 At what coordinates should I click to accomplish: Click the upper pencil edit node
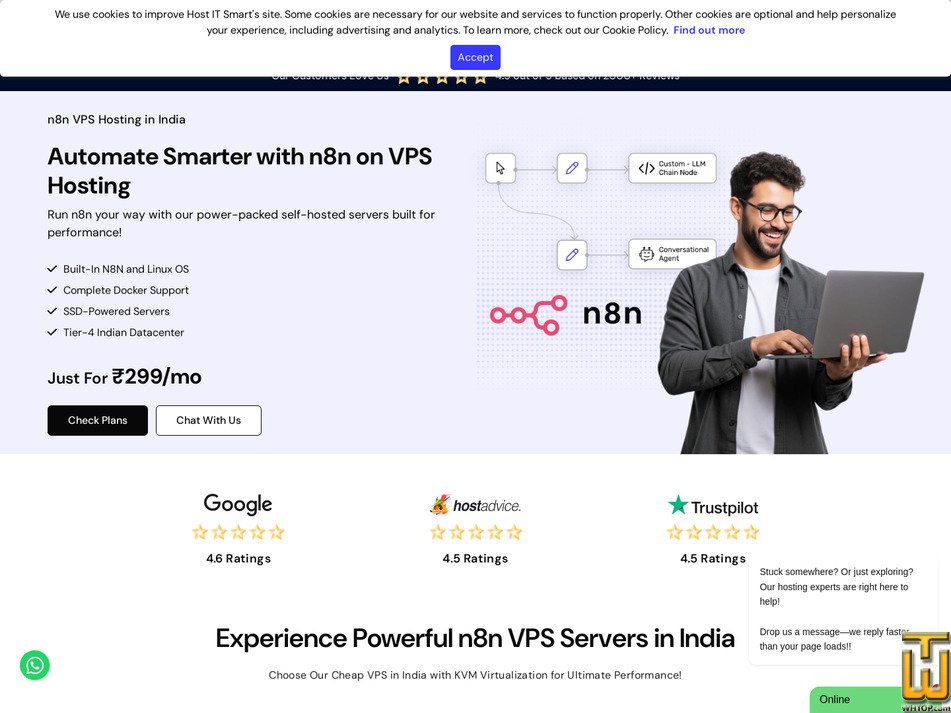pyautogui.click(x=572, y=168)
